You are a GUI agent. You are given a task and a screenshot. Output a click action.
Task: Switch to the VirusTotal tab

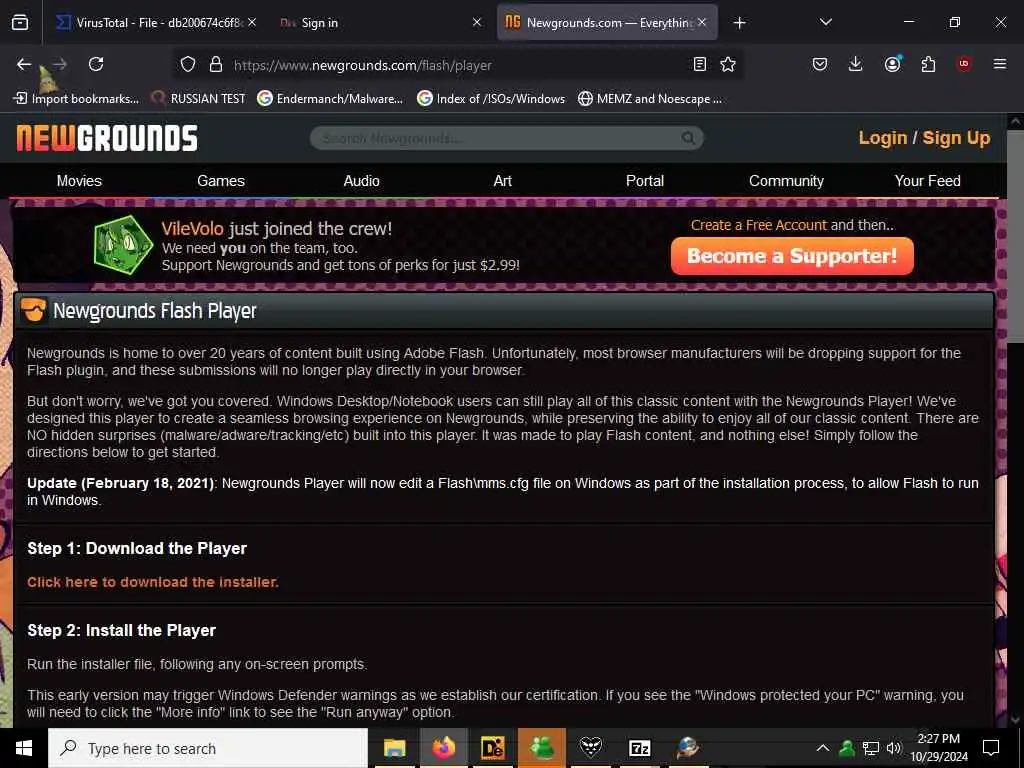pyautogui.click(x=156, y=23)
